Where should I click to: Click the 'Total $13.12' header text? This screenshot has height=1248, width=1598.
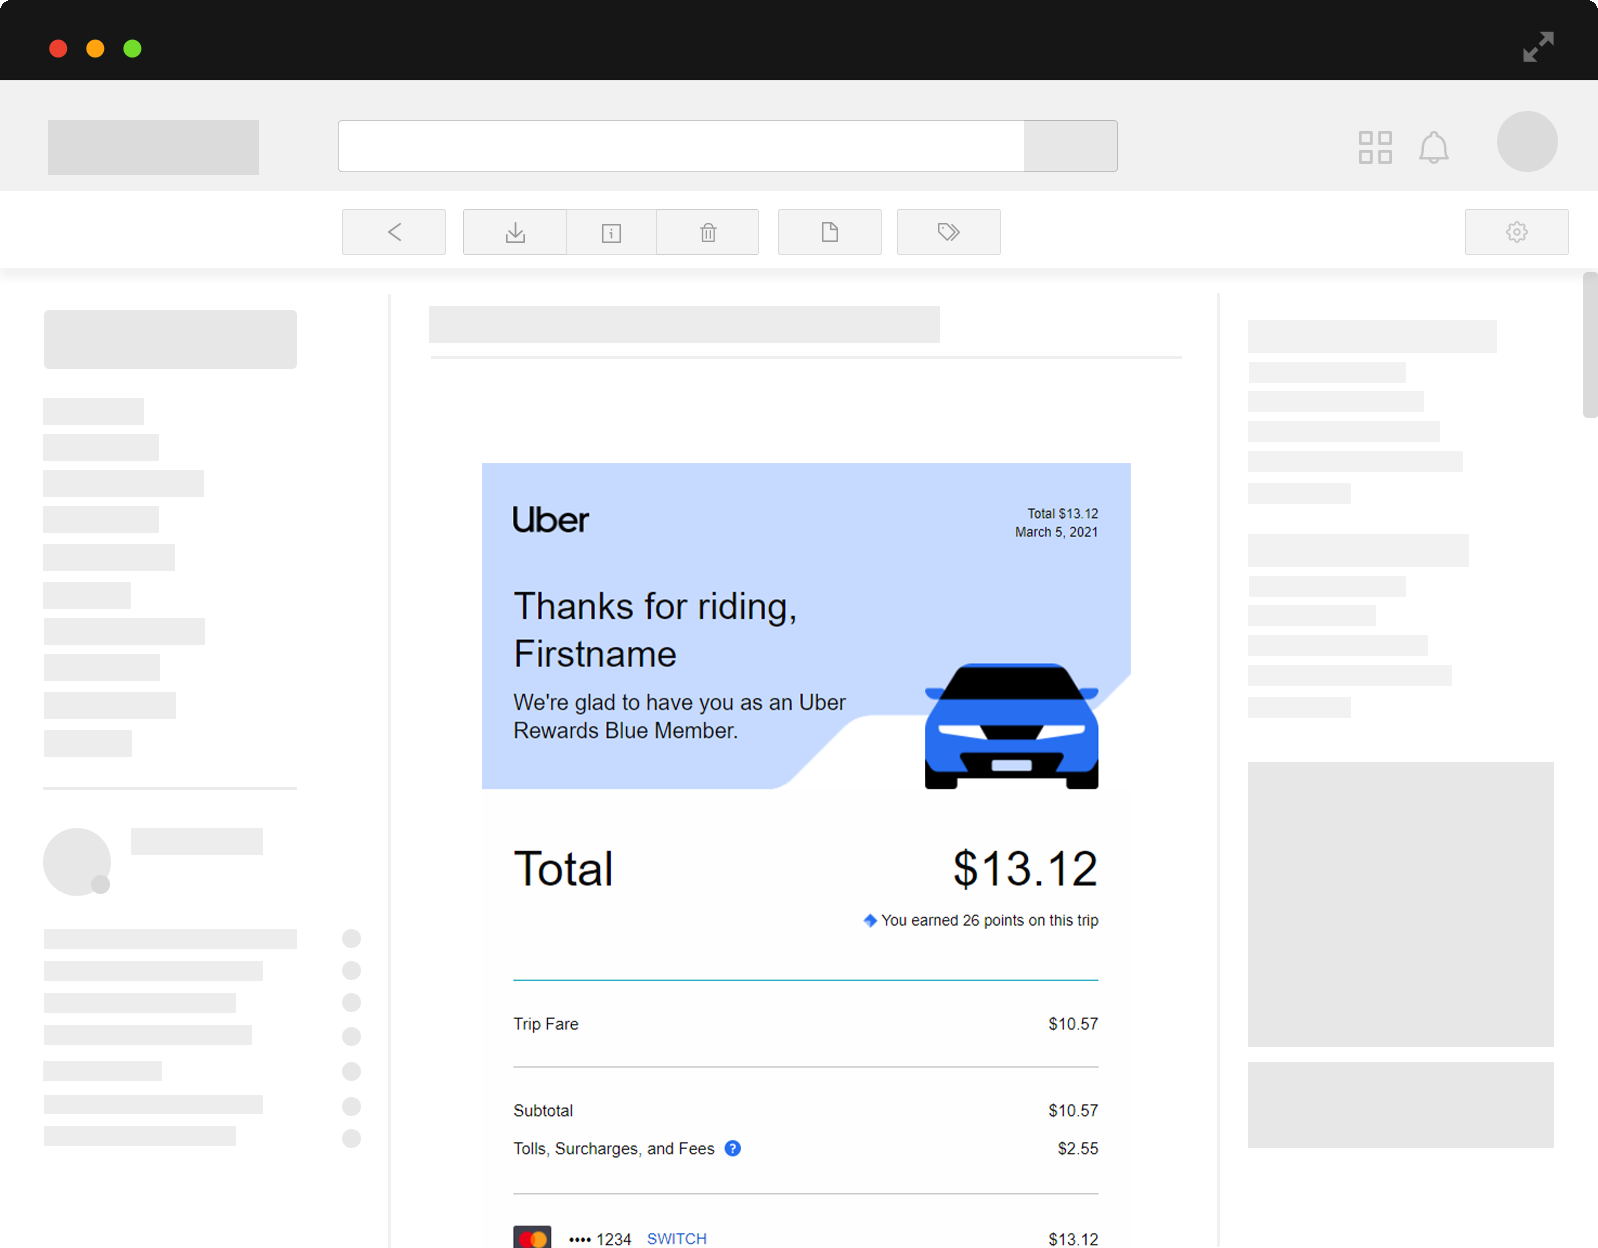click(1062, 513)
